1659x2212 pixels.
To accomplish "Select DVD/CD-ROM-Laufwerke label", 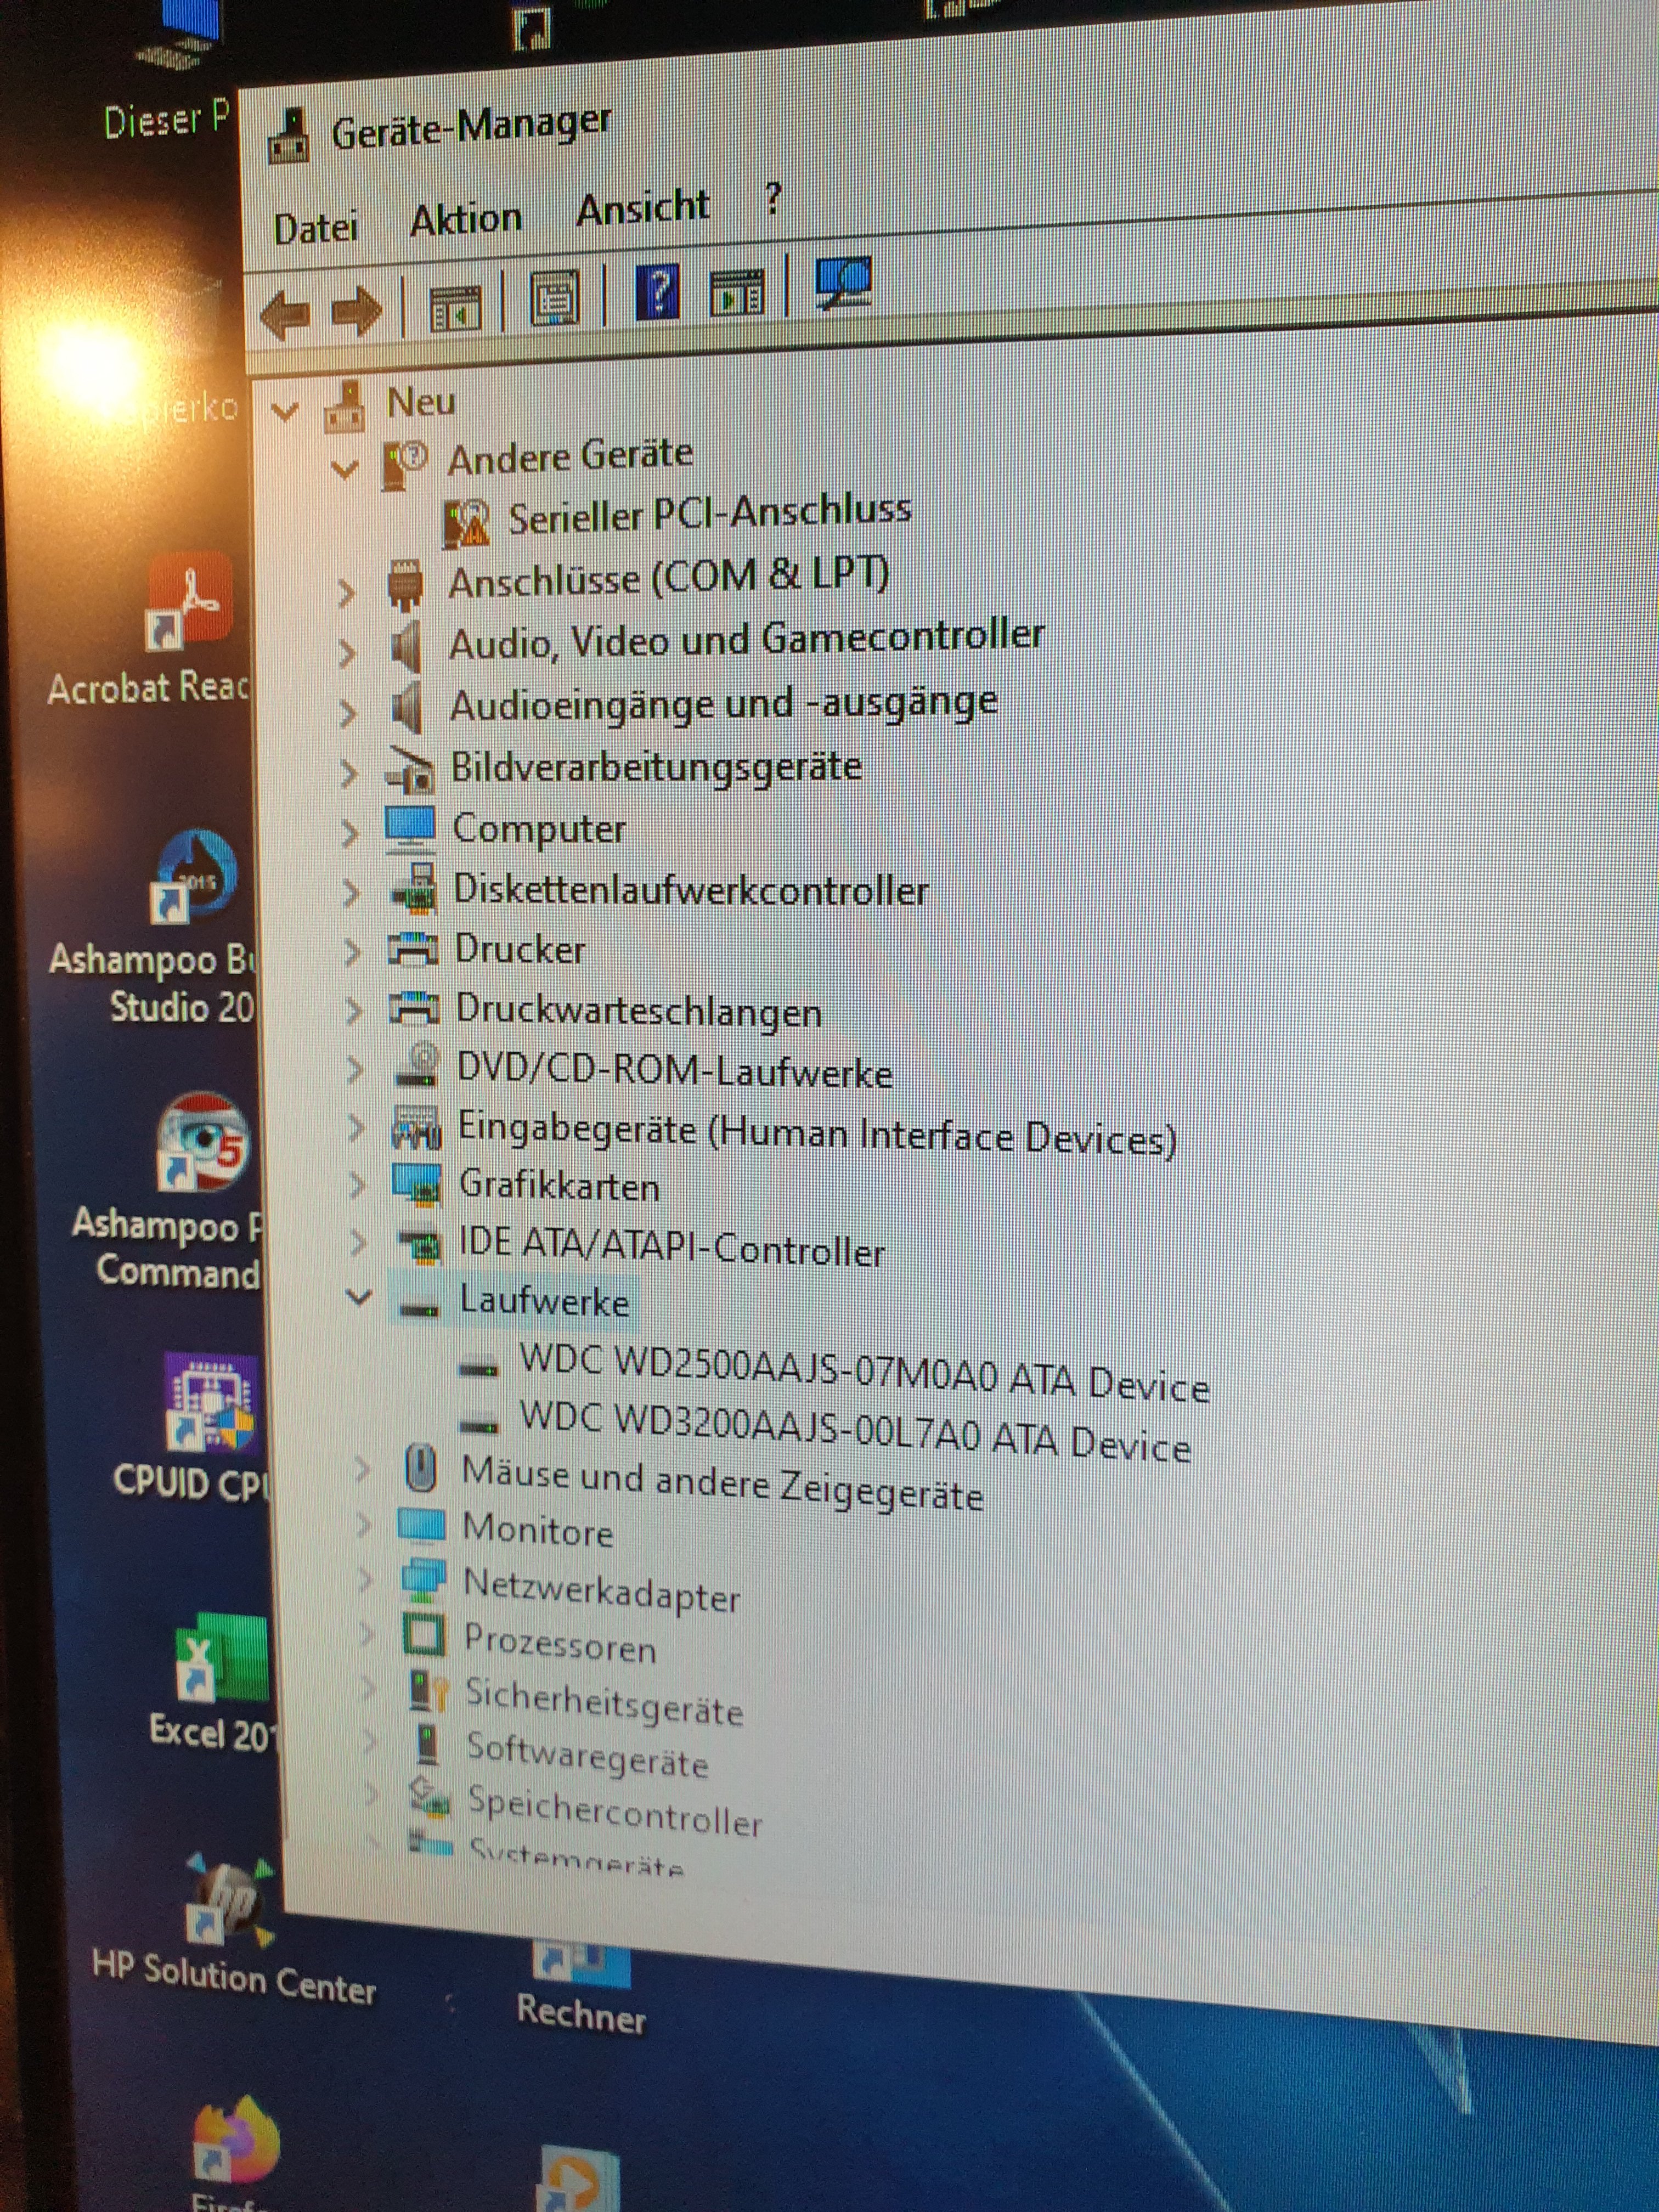I will point(675,1070).
